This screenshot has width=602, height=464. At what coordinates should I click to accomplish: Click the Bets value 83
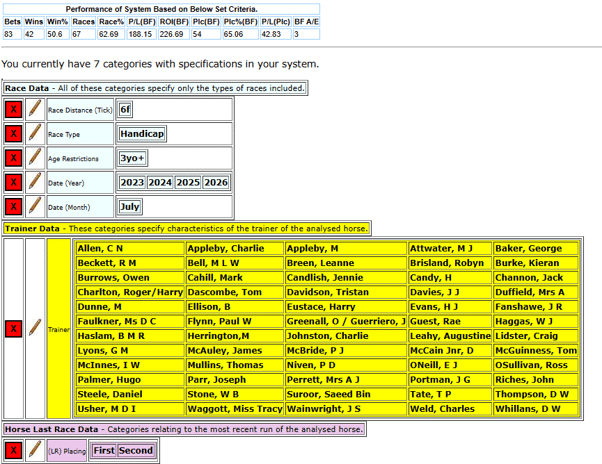click(12, 34)
